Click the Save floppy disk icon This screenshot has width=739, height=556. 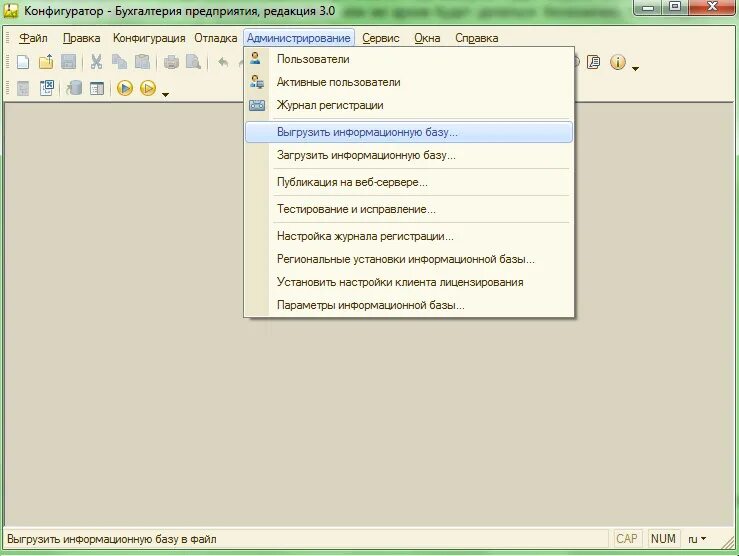point(69,62)
